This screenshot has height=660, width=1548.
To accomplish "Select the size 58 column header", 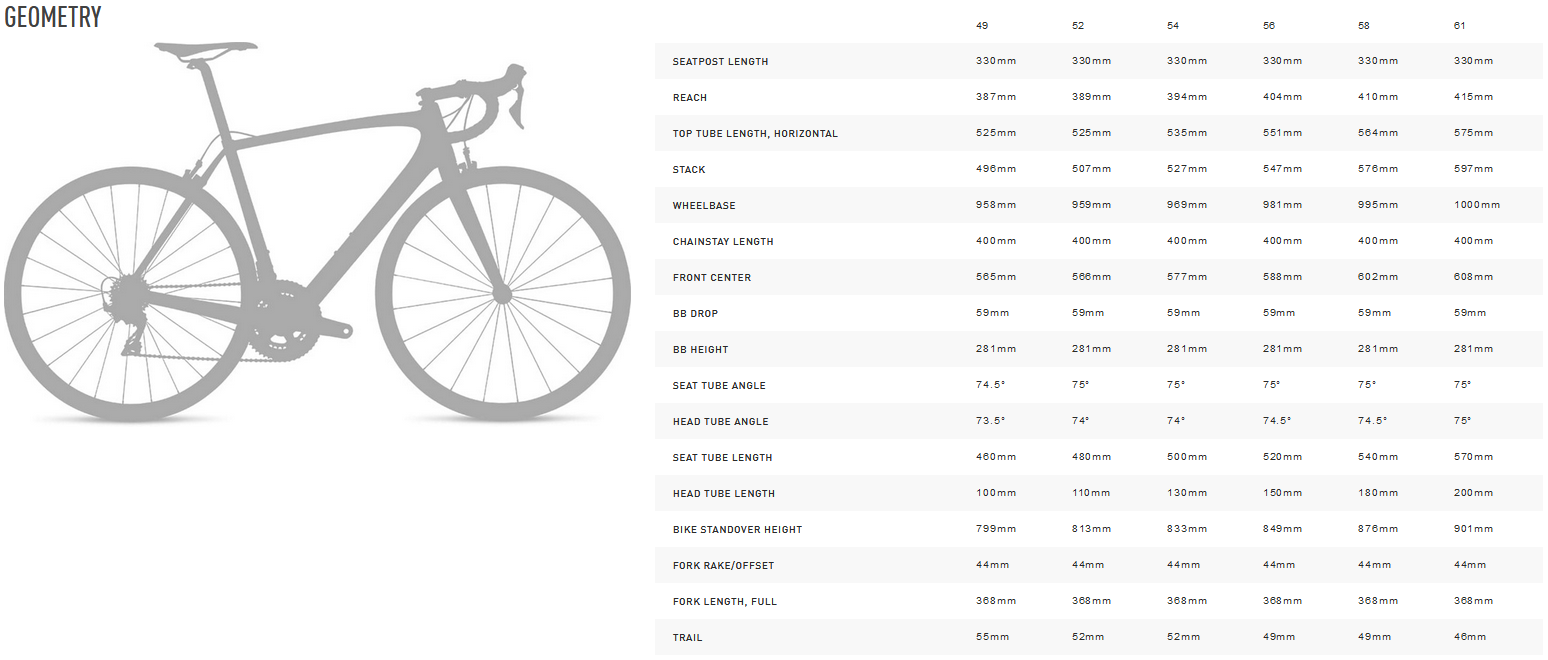I will (1365, 25).
